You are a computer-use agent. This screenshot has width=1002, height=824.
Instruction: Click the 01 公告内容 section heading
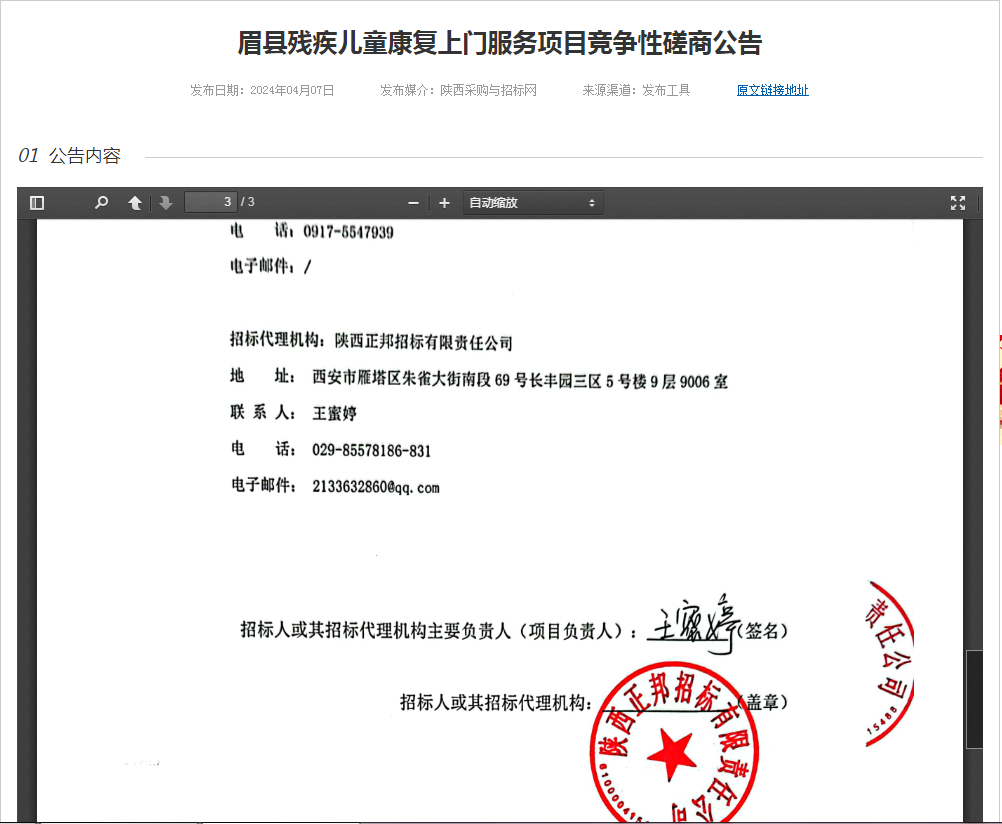[70, 155]
